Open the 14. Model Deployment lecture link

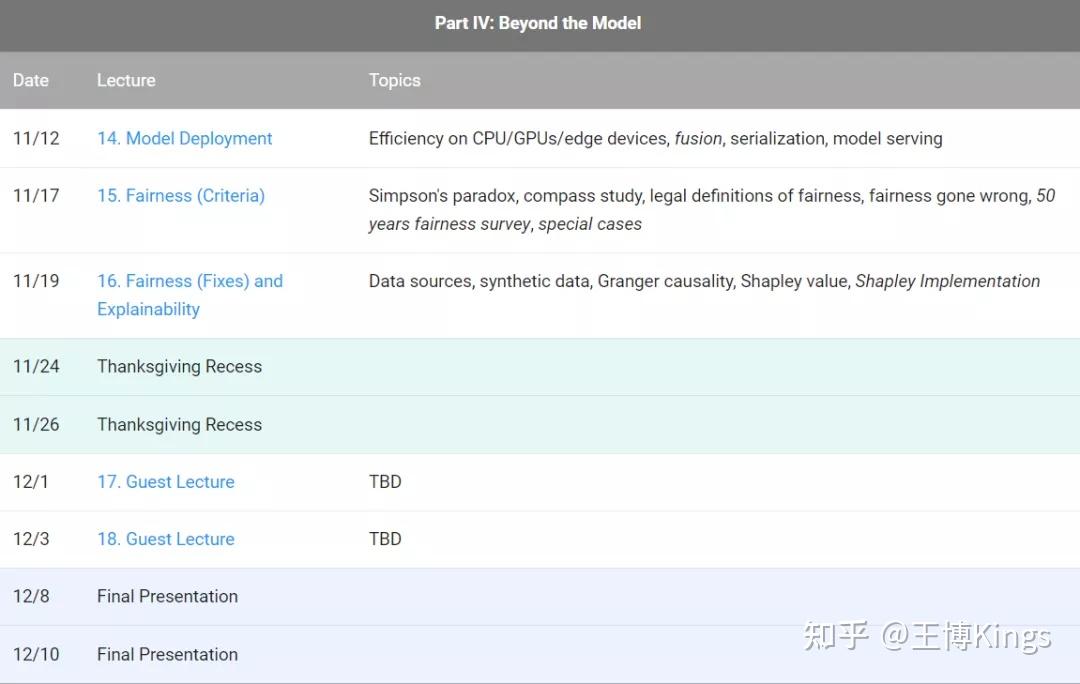pos(184,138)
